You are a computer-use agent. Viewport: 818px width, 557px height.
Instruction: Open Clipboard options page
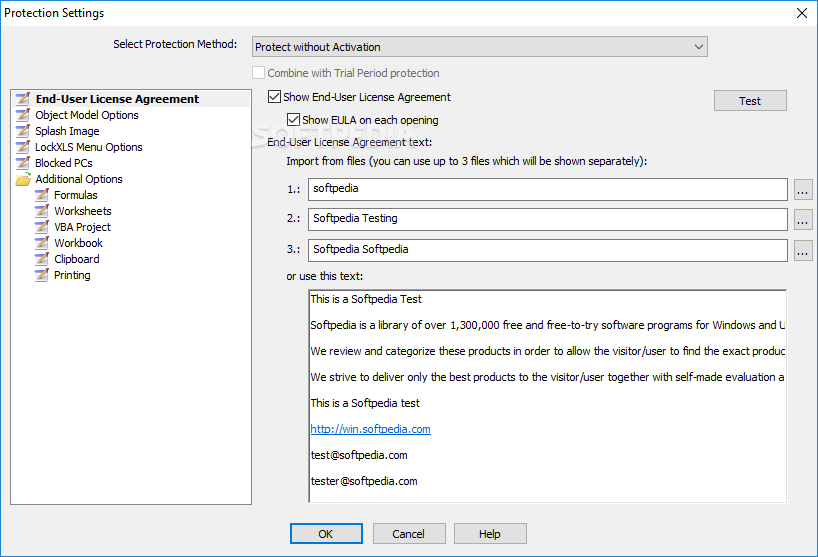[x=77, y=259]
